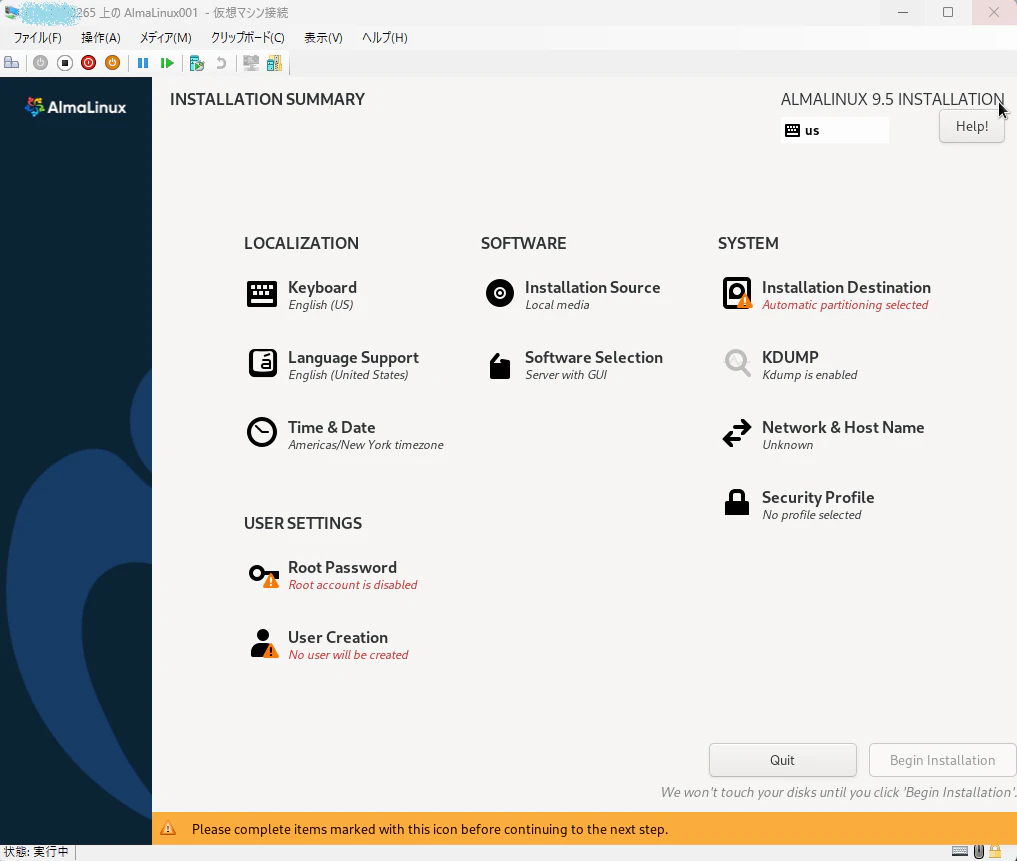Click the Ctrl+Alt+Del toolbar icon
Screen dimensions: 1017x861
click(x=12, y=63)
